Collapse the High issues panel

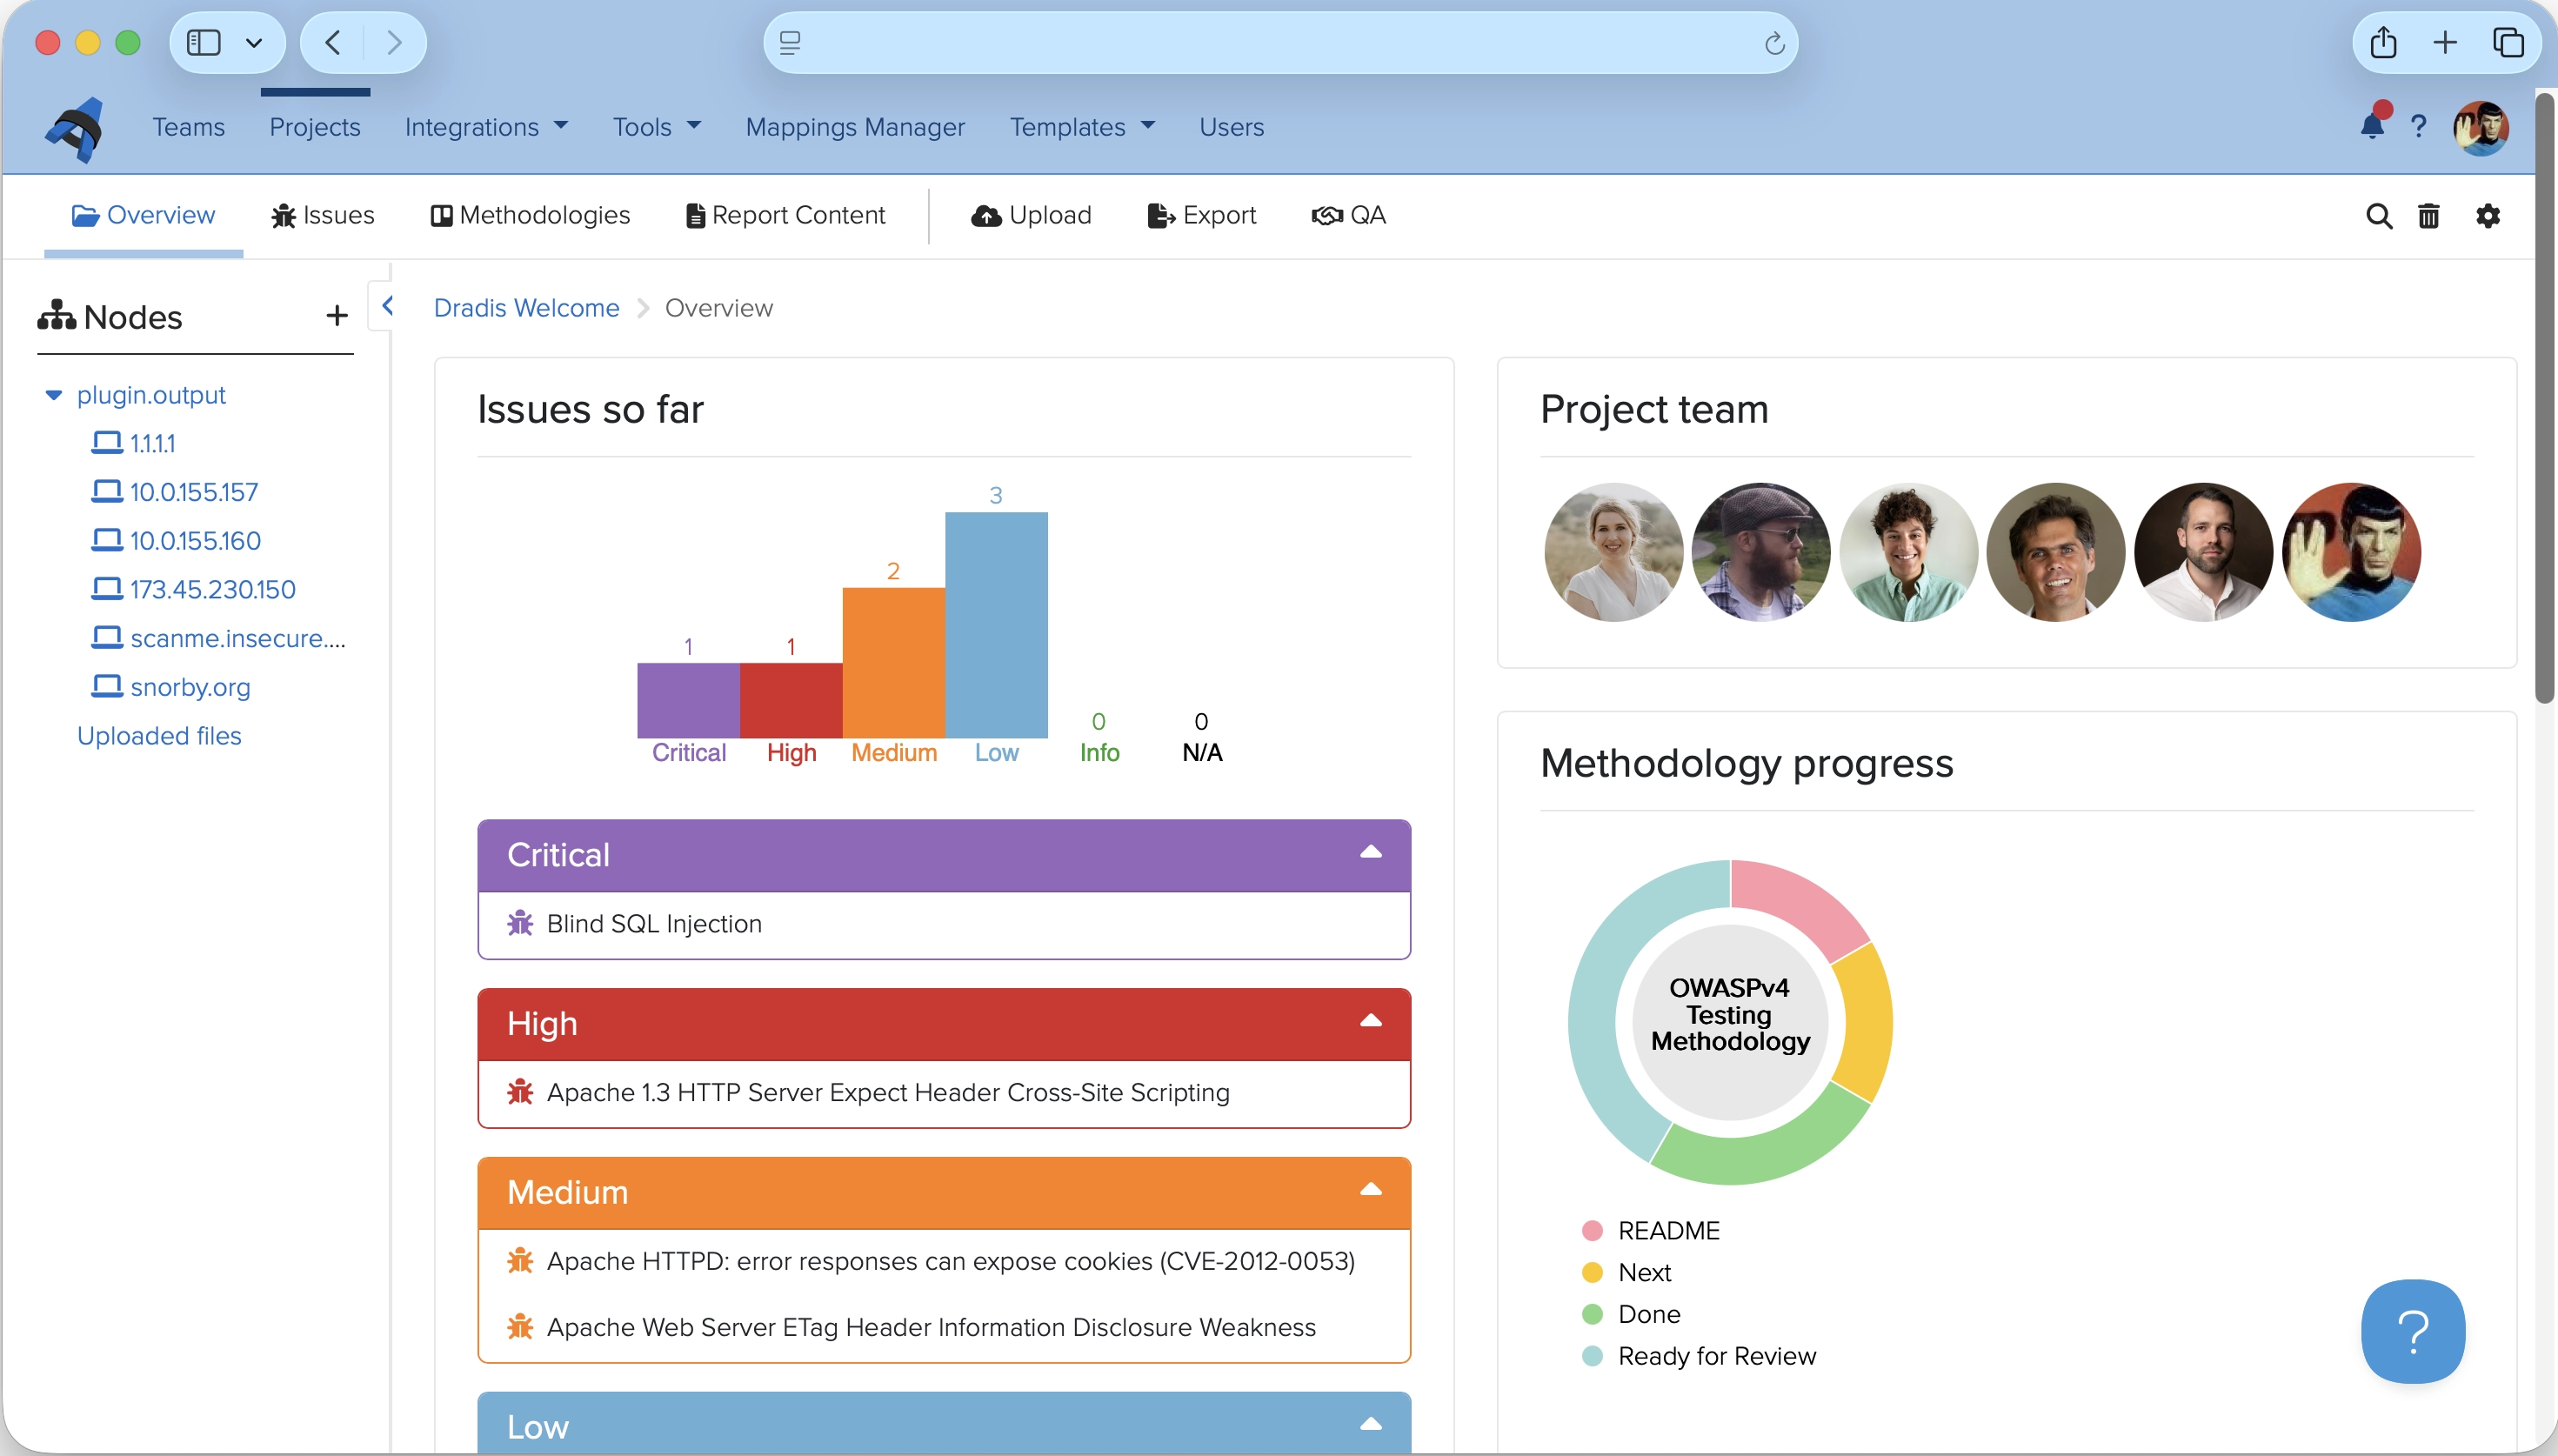[x=1370, y=1021]
